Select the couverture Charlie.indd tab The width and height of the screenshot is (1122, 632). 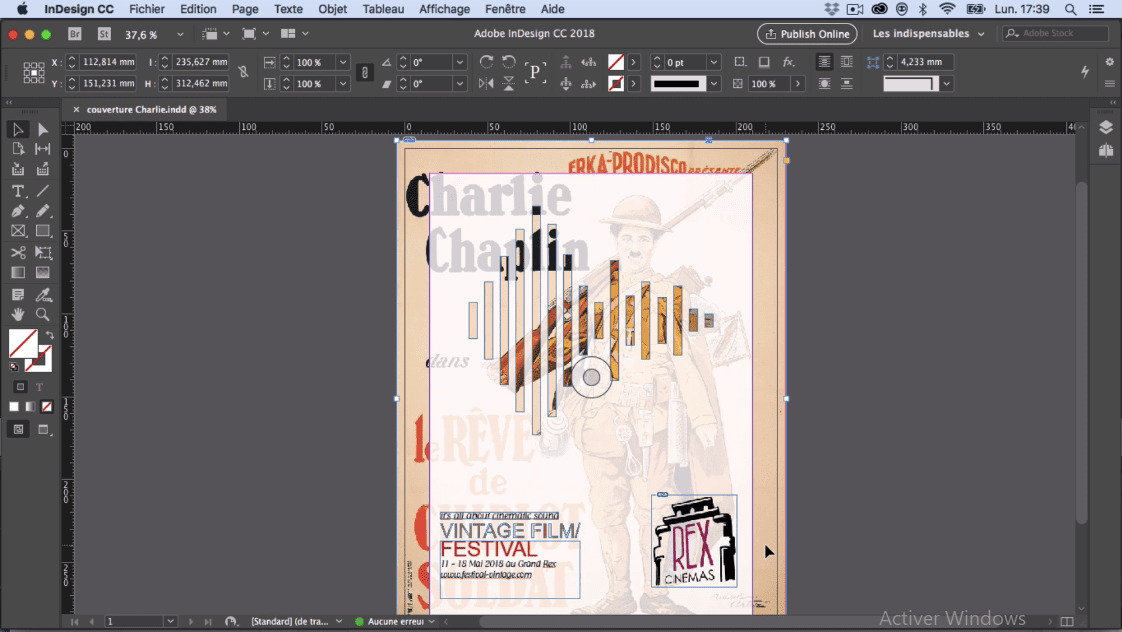pyautogui.click(x=151, y=110)
